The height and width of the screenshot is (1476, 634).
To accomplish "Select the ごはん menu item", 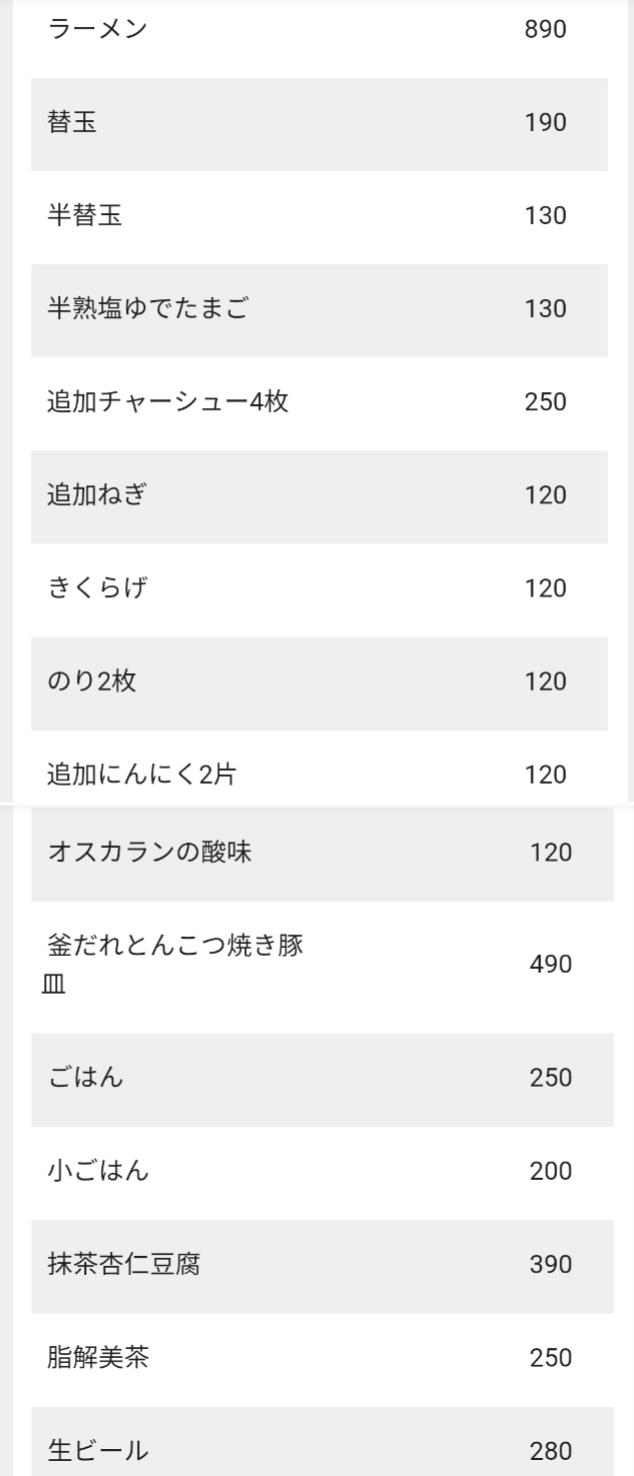I will tap(86, 1078).
